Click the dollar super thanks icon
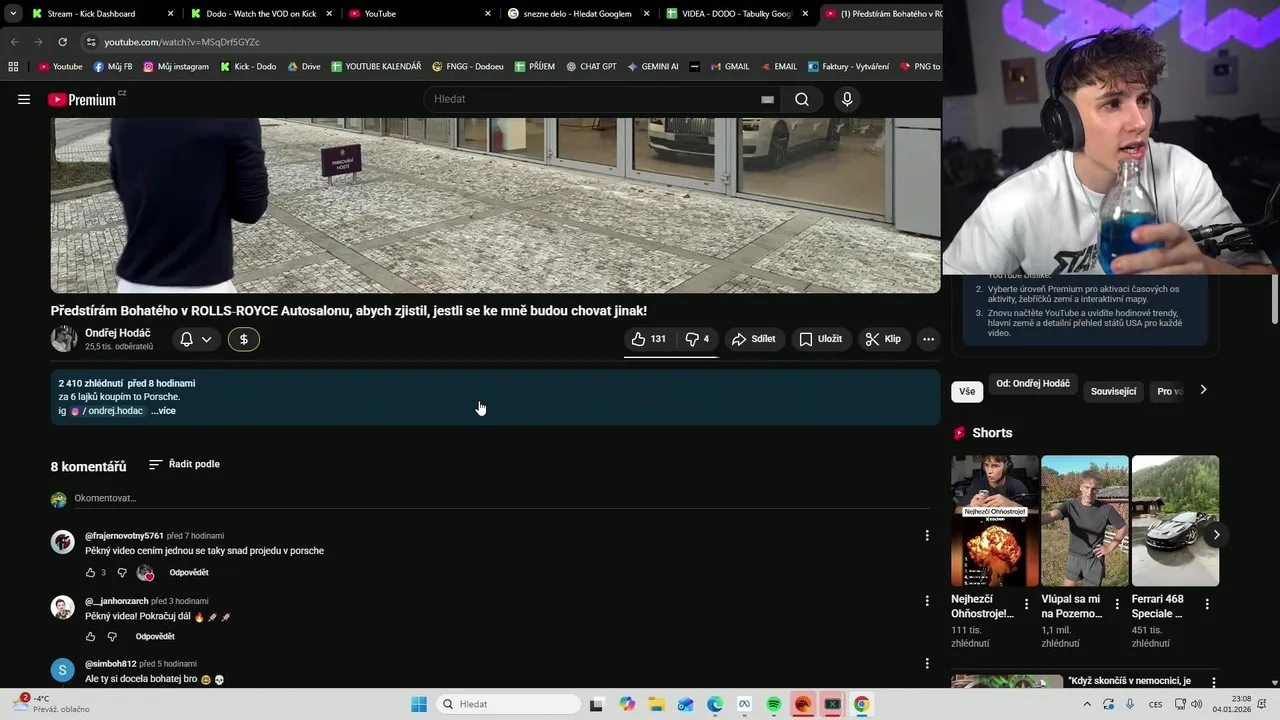This screenshot has width=1280, height=720. (244, 339)
